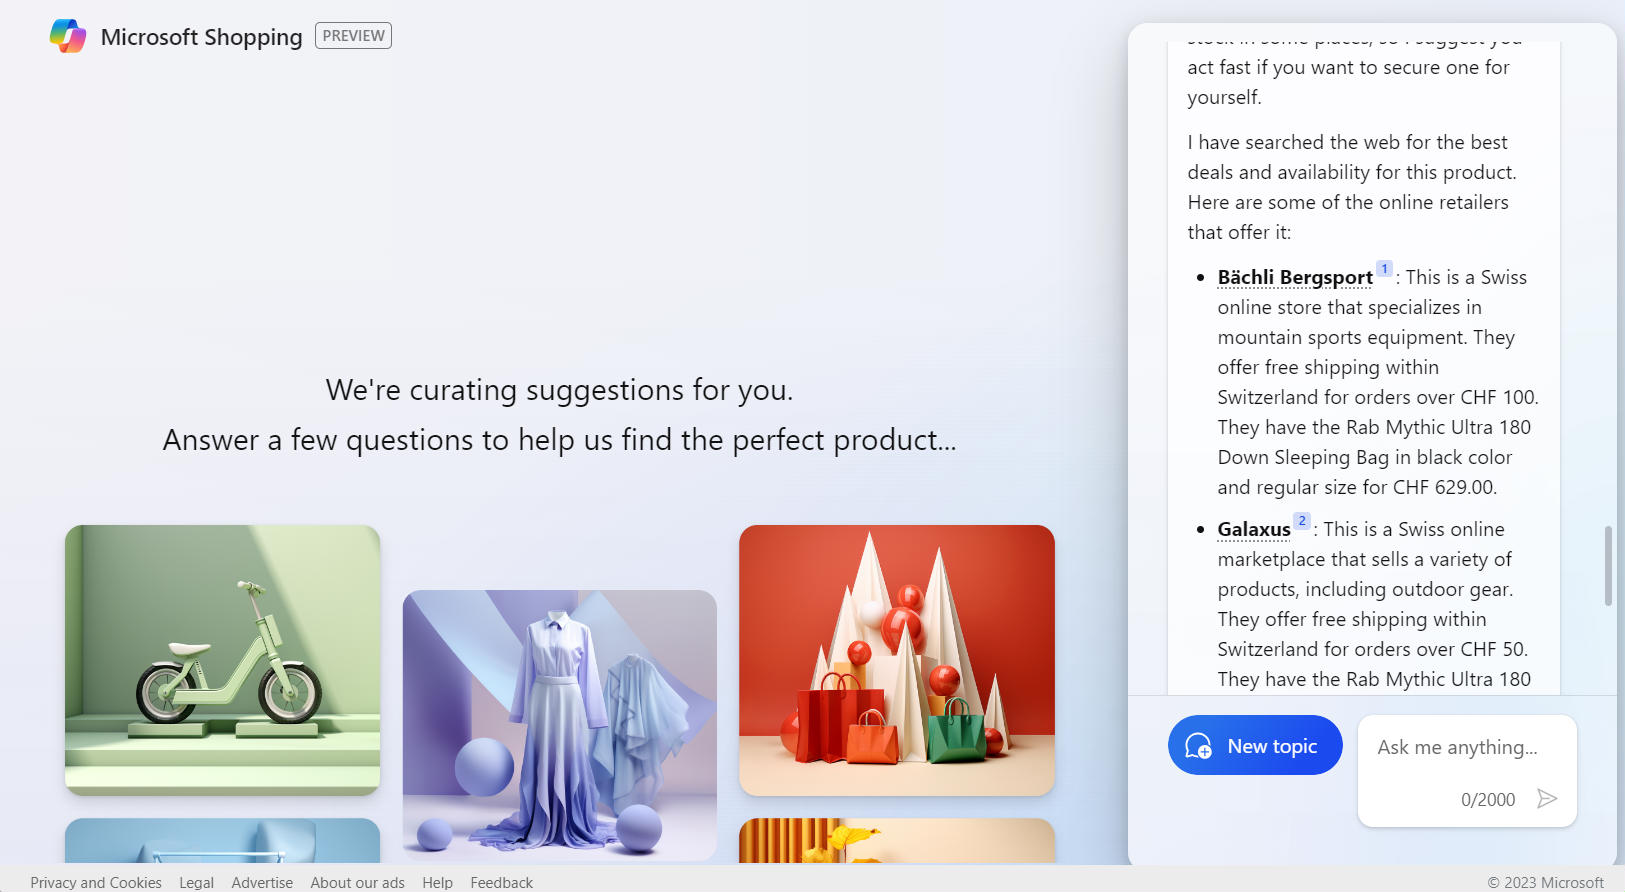Open citation 1 next to Bächli Bergsport
This screenshot has width=1625, height=892.
[x=1384, y=269]
